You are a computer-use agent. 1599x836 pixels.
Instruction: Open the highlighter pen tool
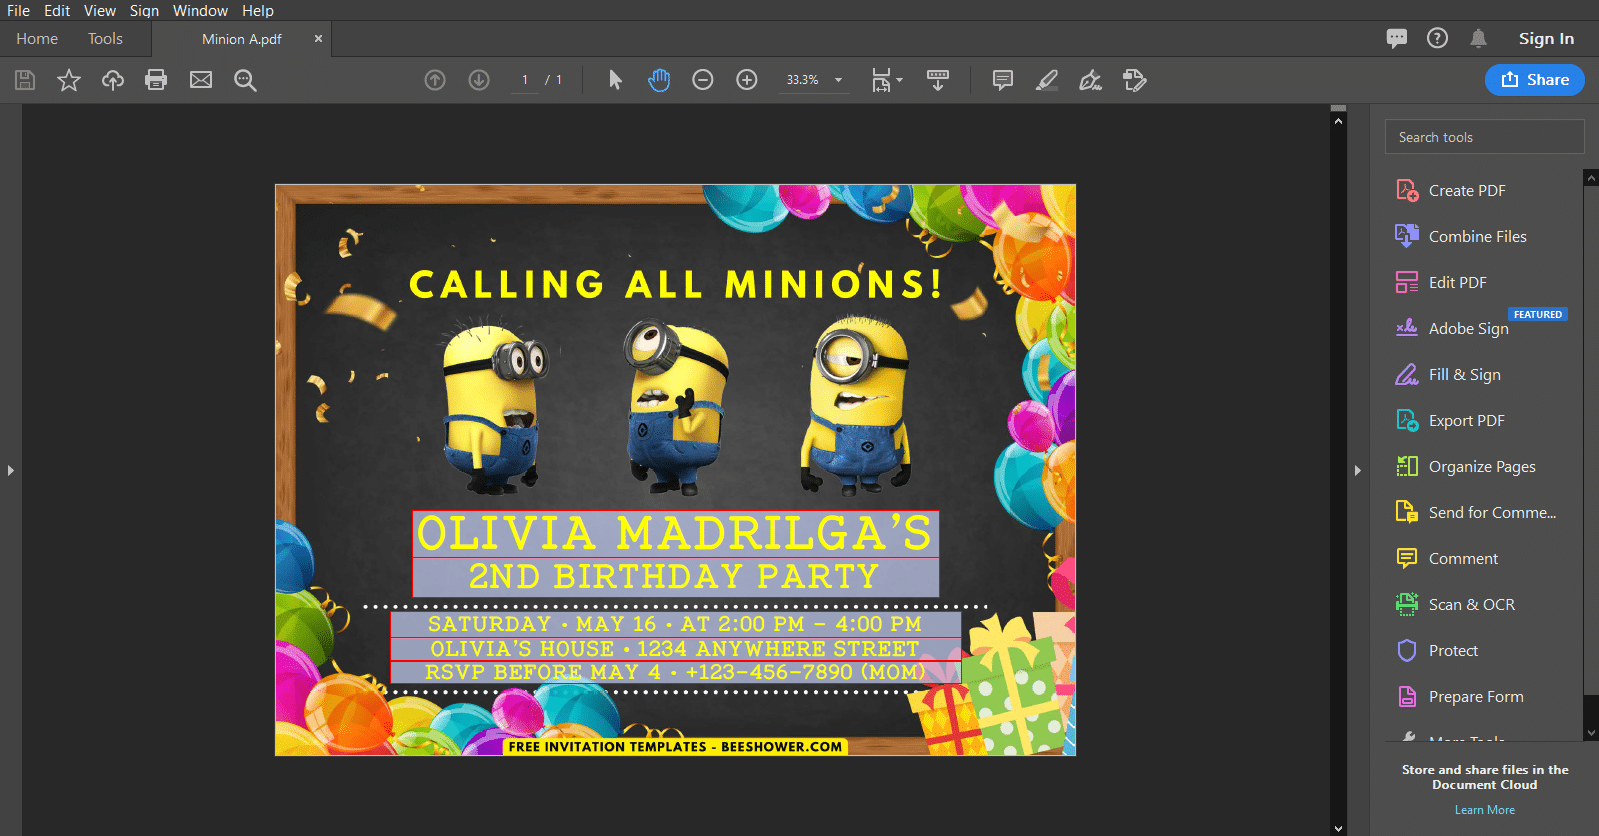coord(1047,80)
